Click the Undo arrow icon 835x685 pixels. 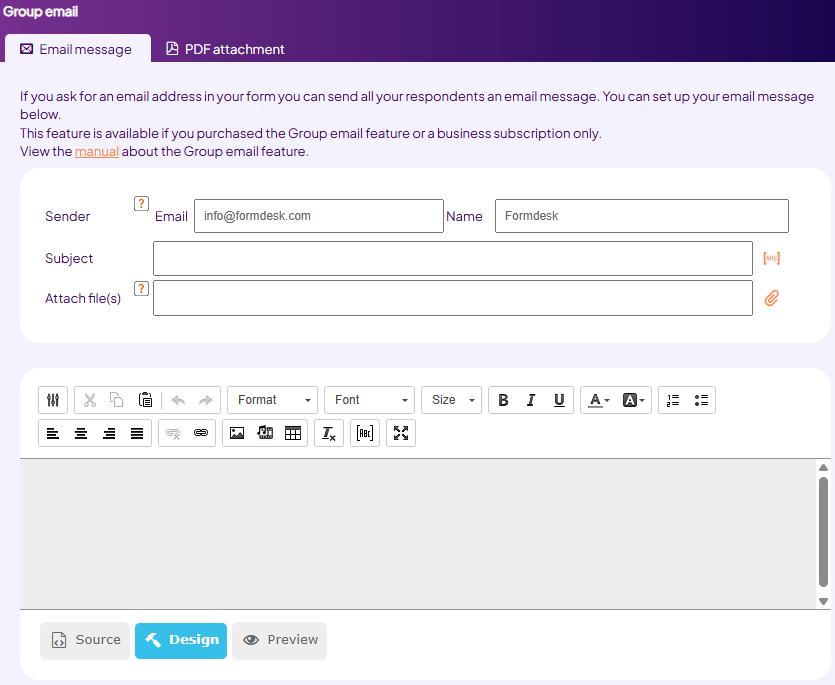pyautogui.click(x=178, y=400)
